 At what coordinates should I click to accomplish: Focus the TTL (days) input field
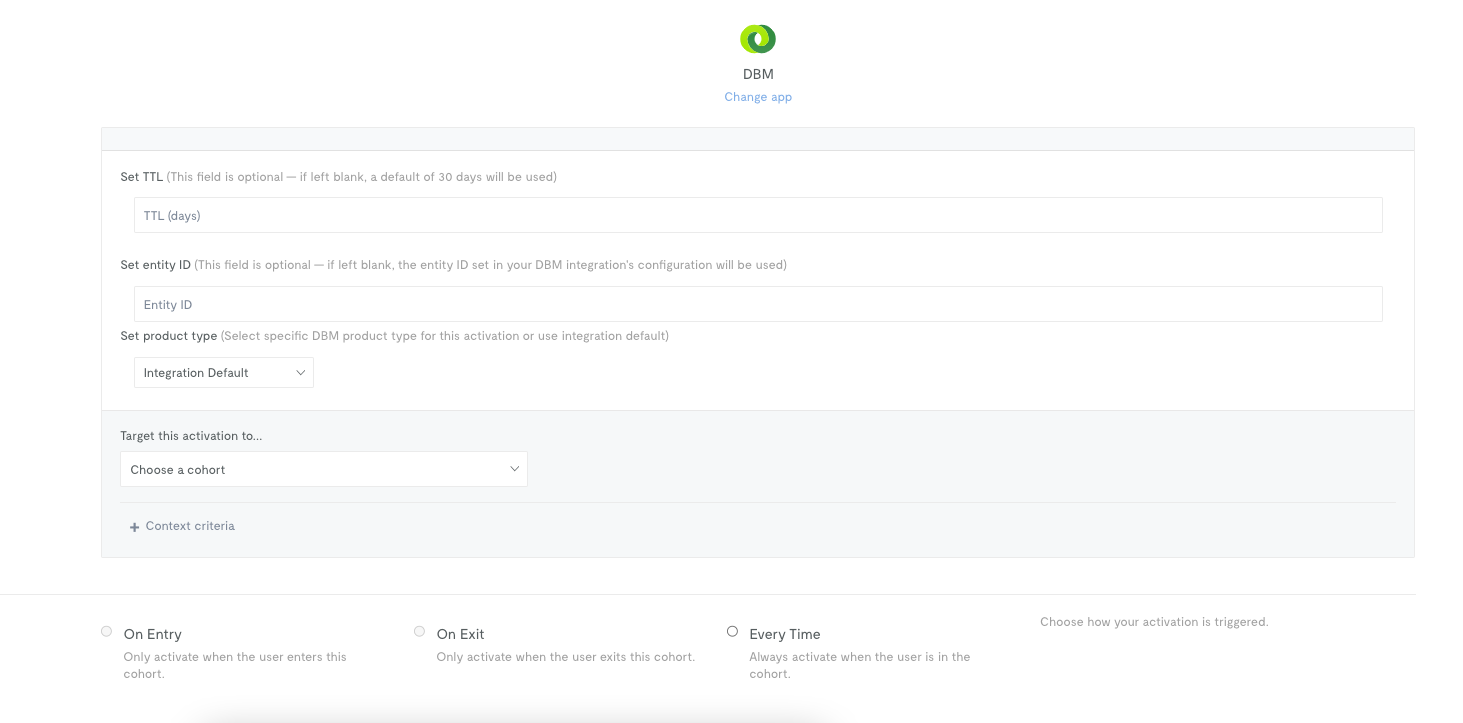(758, 215)
